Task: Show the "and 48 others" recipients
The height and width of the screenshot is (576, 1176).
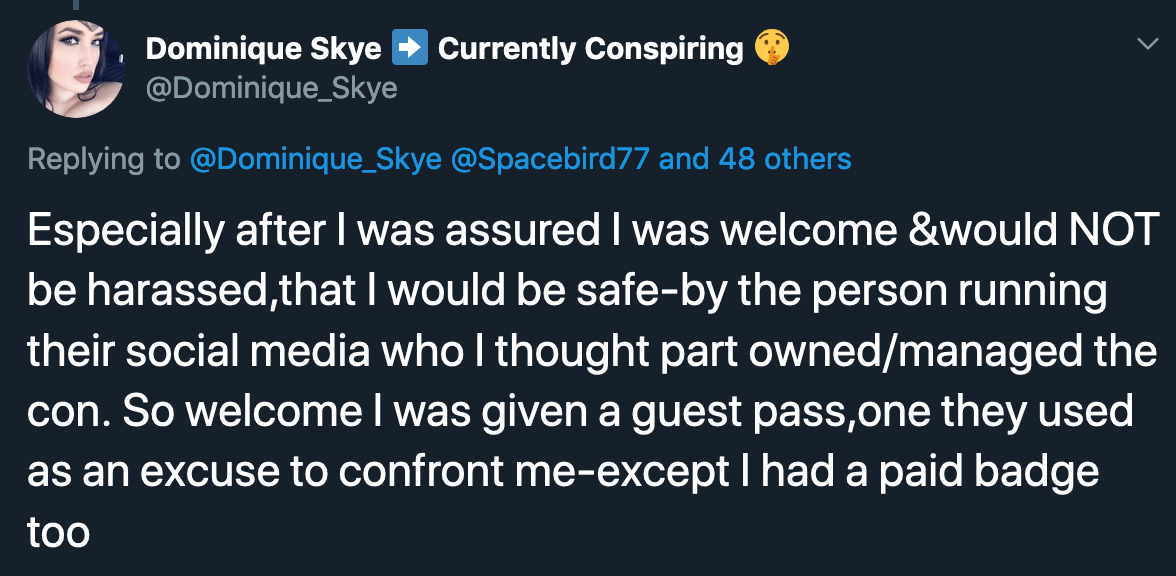Action: tap(754, 158)
